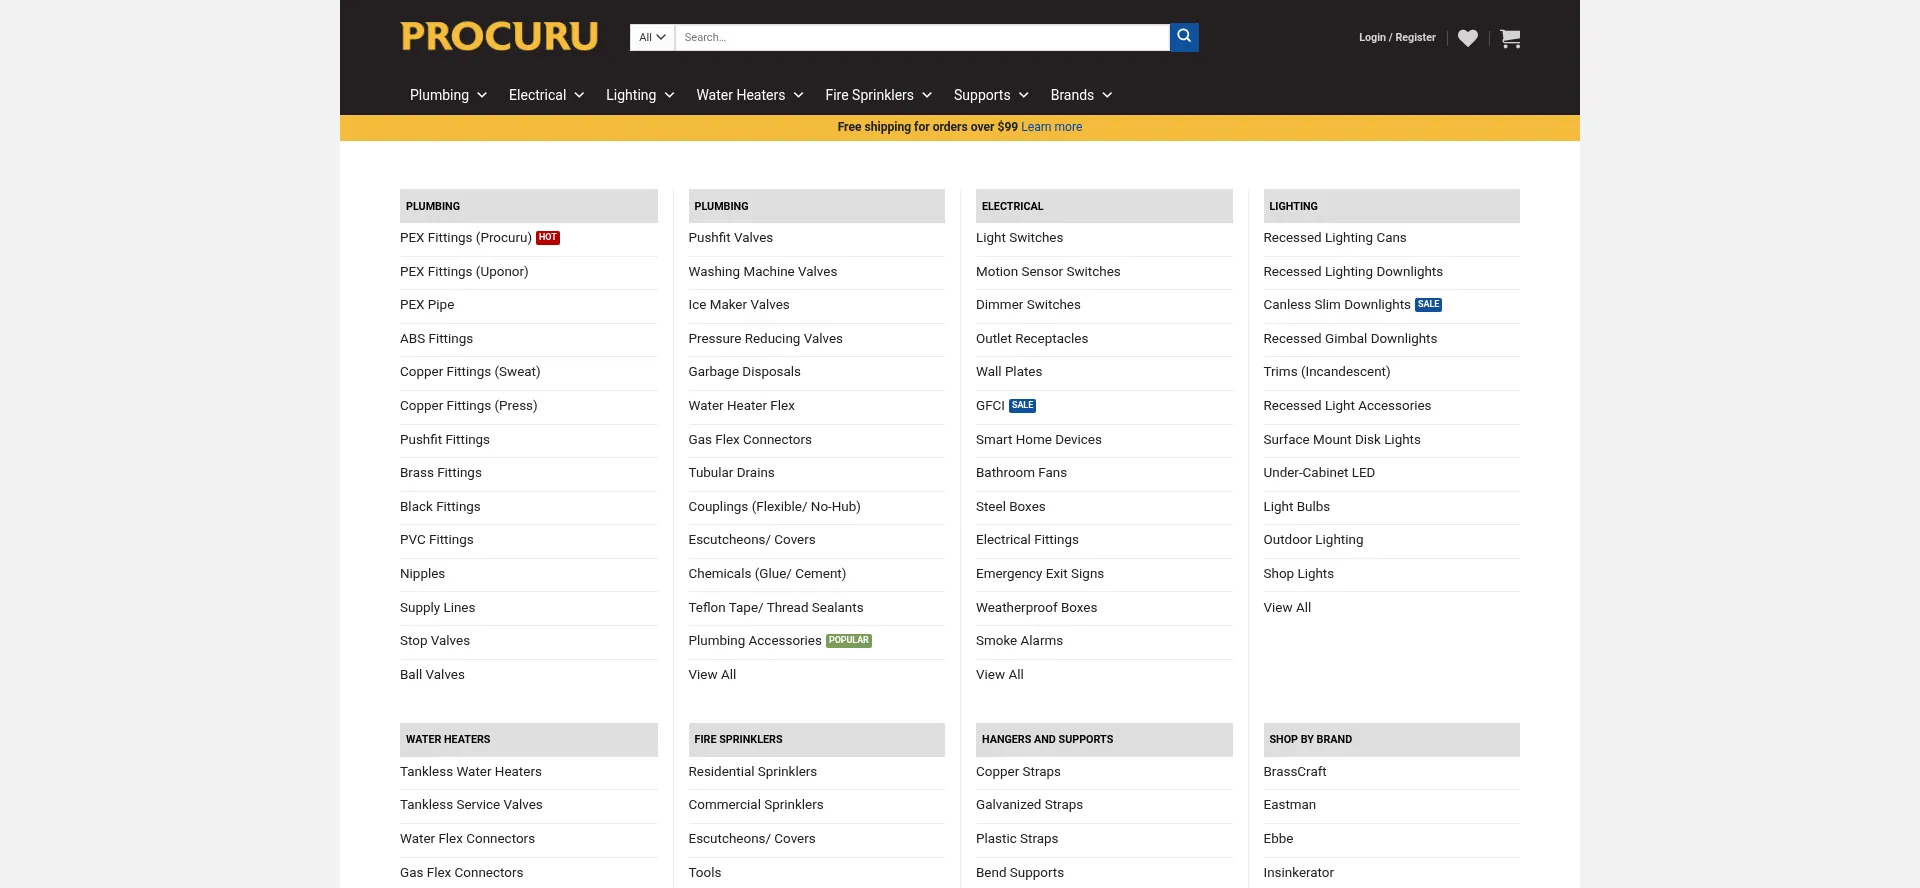Open the All category search dropdown
Screen dimensions: 1920x888
pyautogui.click(x=652, y=37)
